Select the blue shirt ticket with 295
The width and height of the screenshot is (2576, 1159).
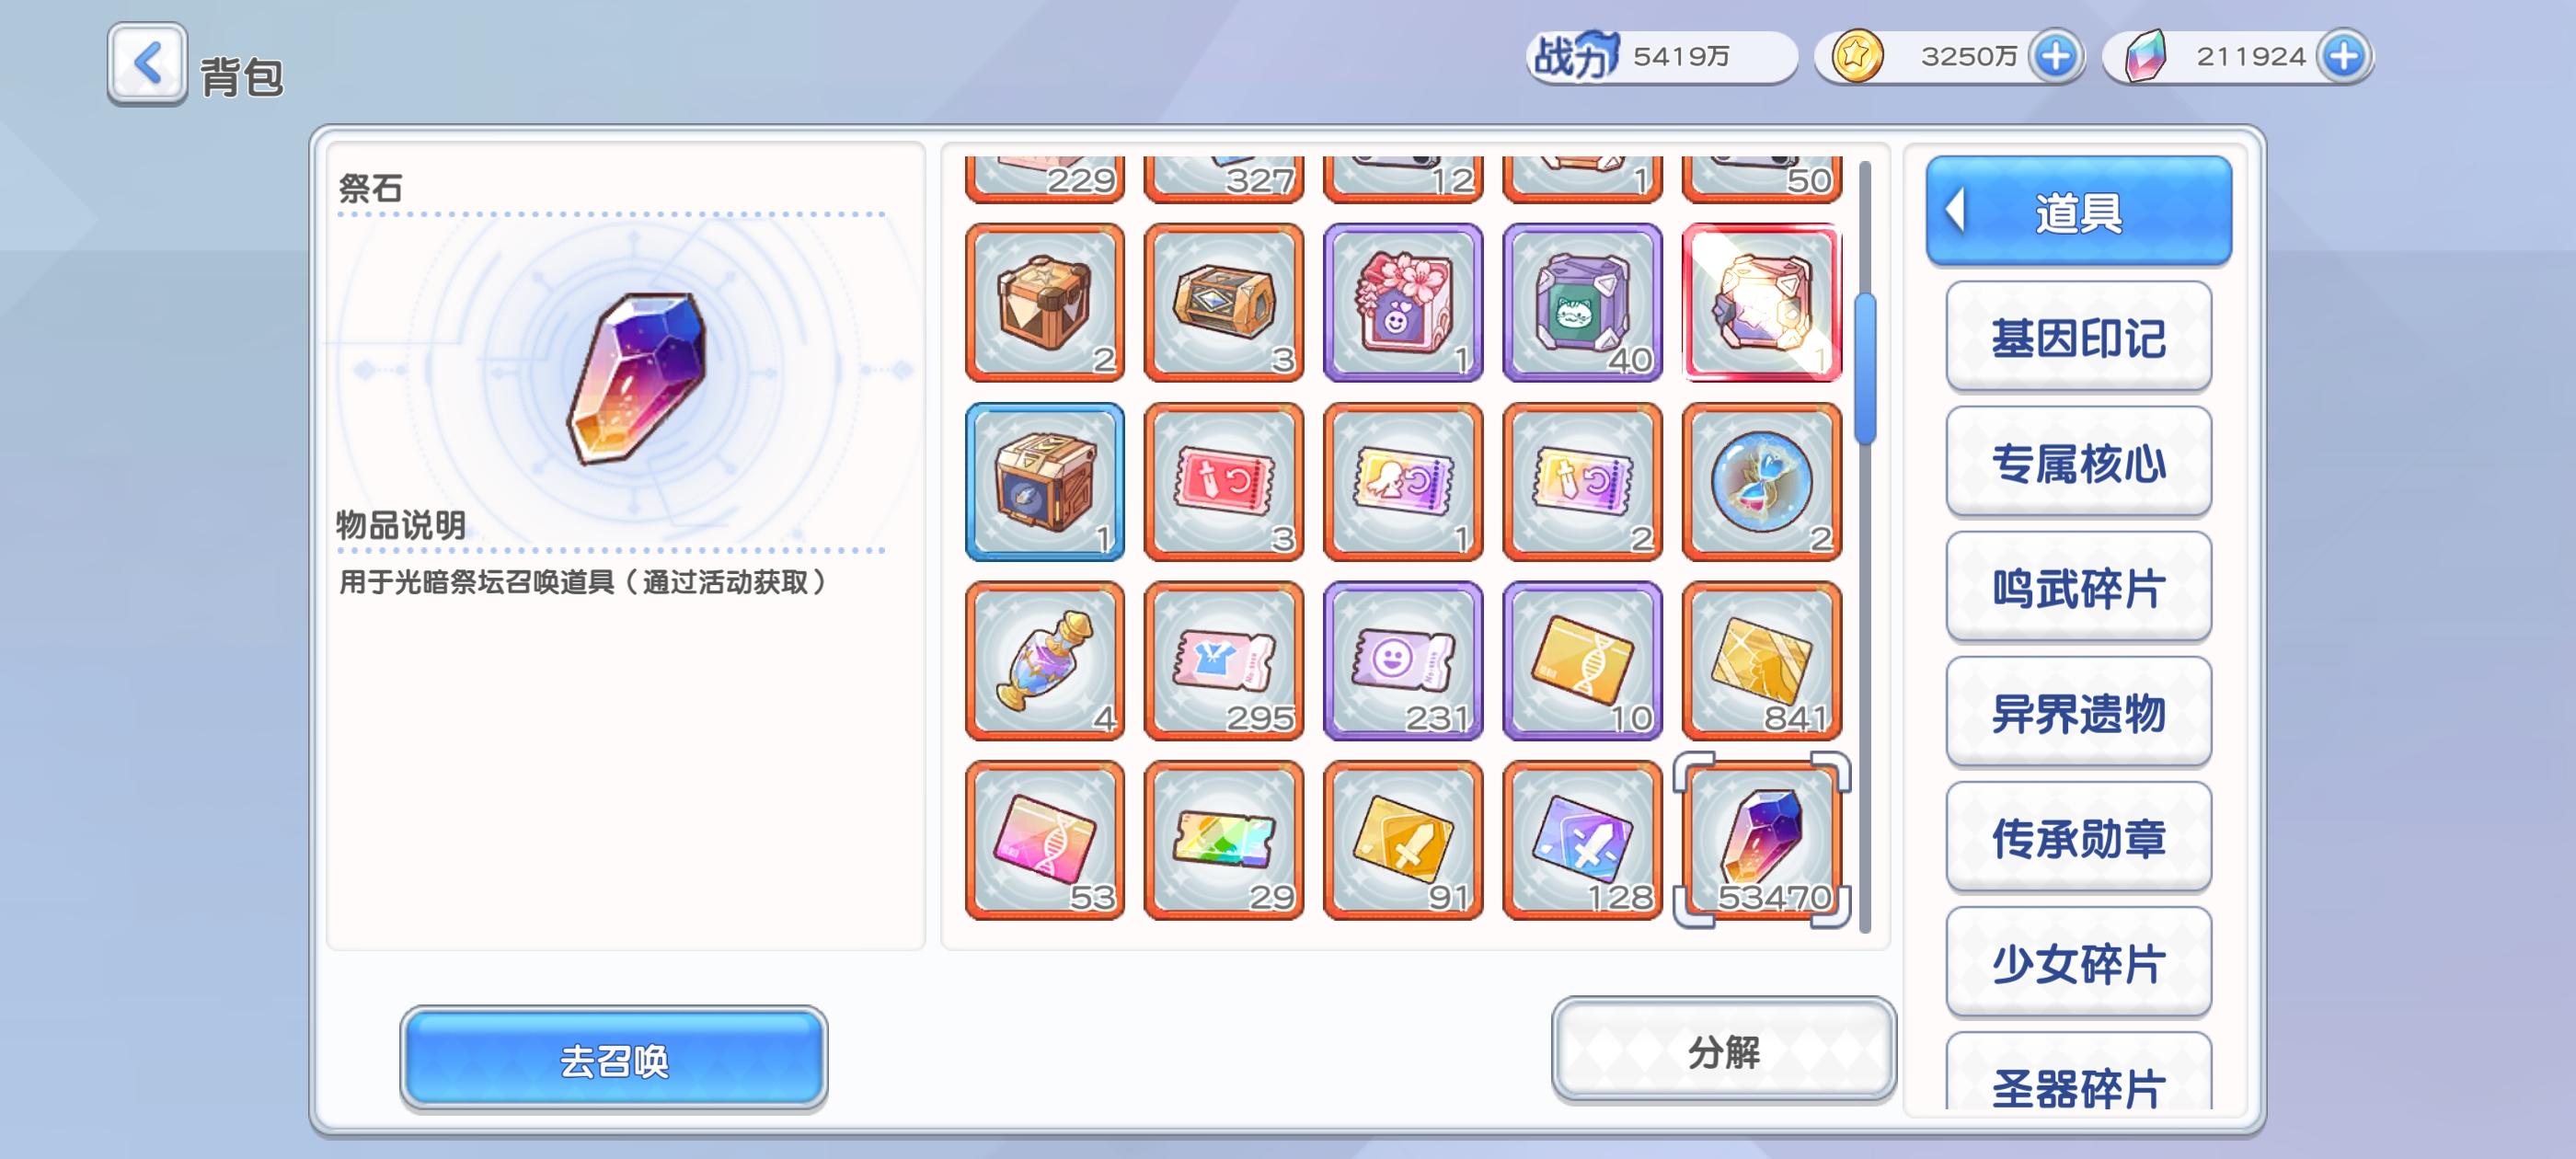coord(1224,661)
